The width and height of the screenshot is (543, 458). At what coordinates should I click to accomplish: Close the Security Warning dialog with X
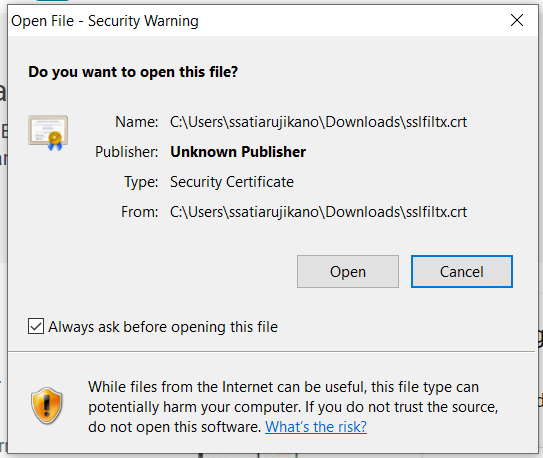517,20
